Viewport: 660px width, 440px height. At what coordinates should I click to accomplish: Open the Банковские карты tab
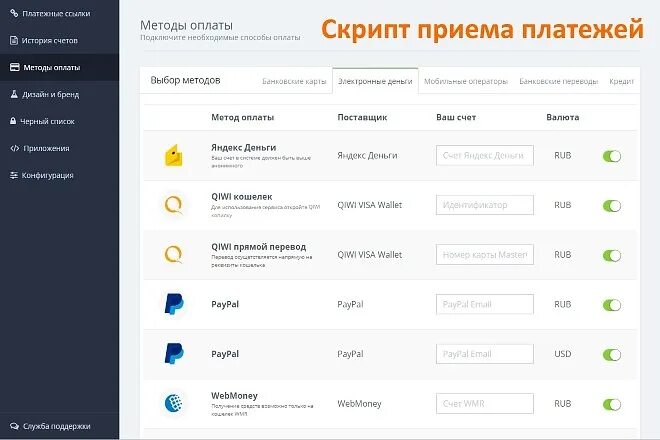294,81
